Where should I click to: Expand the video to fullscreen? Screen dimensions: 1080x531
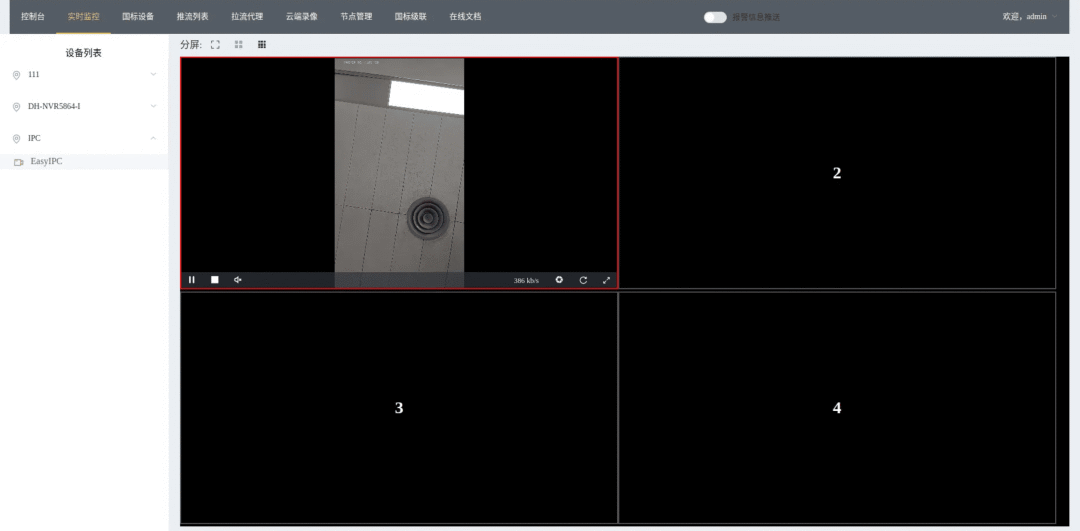pyautogui.click(x=607, y=280)
